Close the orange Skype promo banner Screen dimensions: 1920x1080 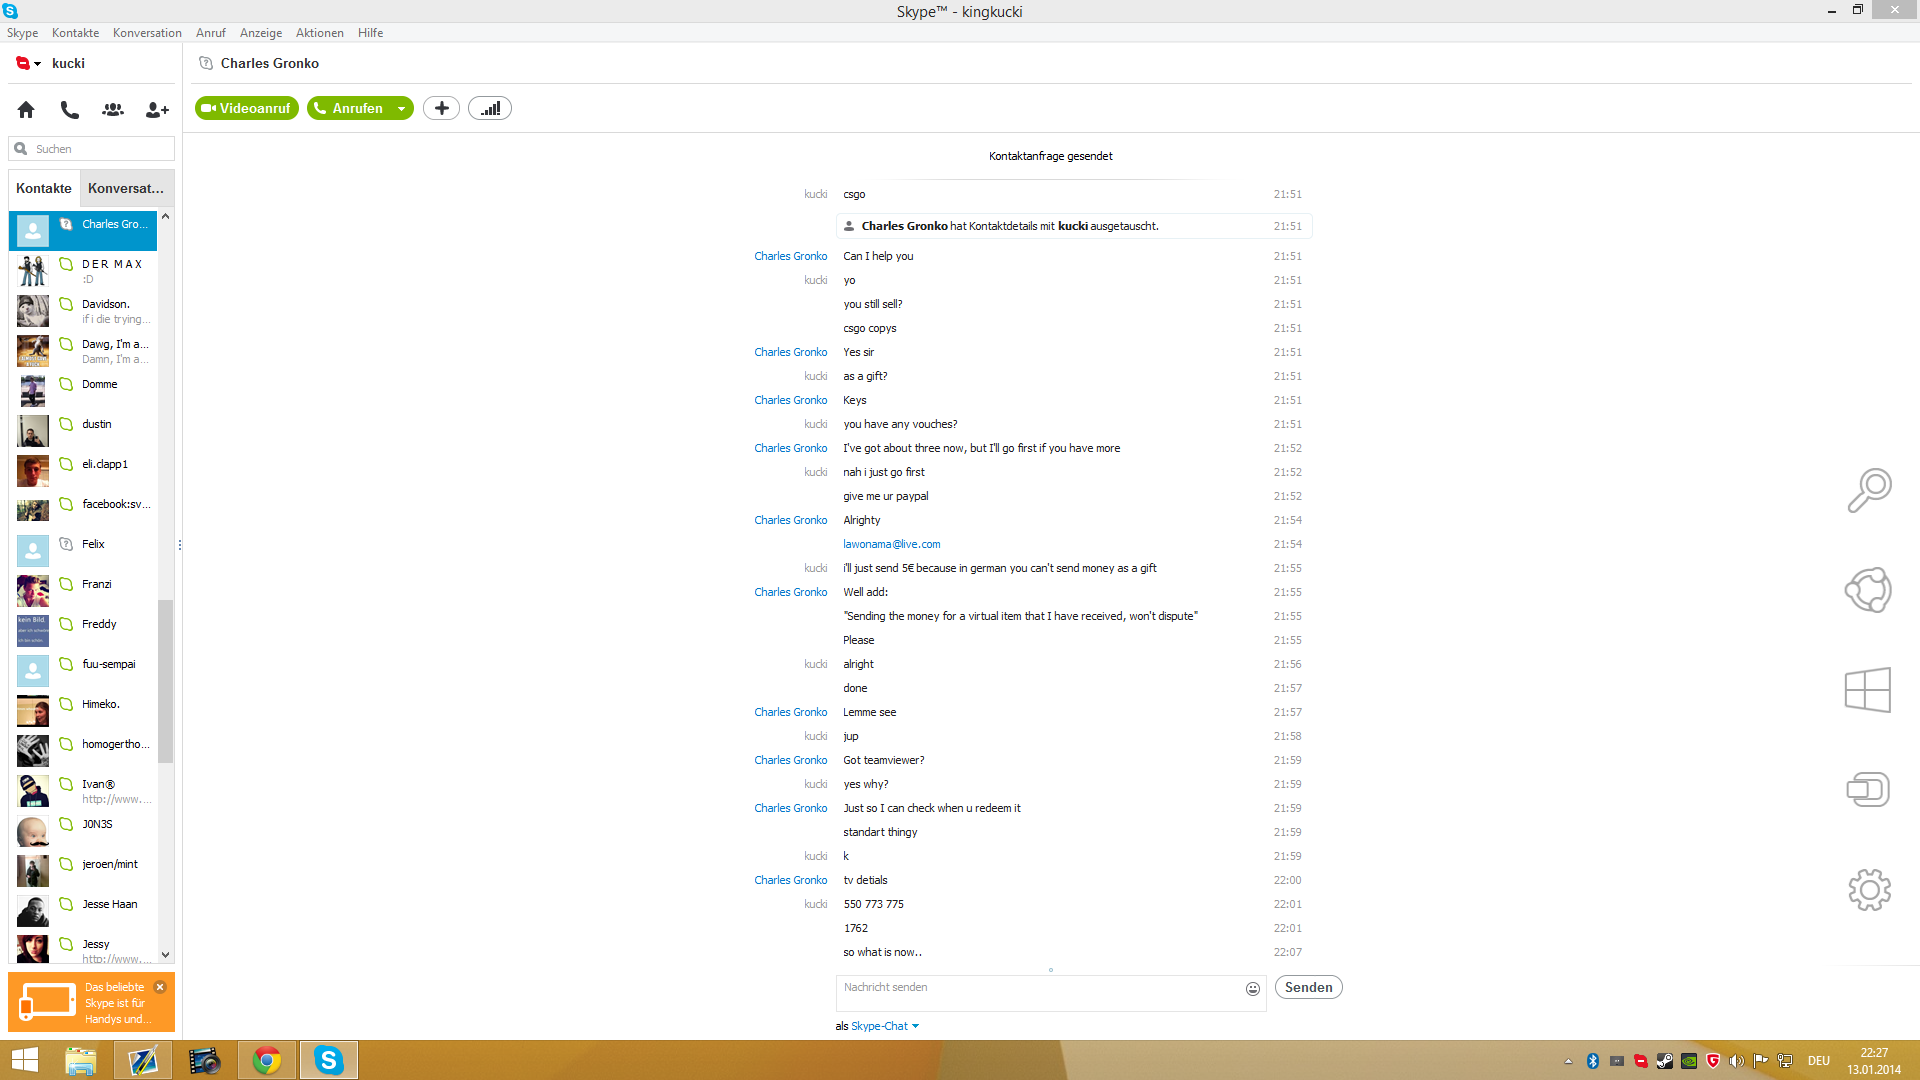click(x=160, y=987)
